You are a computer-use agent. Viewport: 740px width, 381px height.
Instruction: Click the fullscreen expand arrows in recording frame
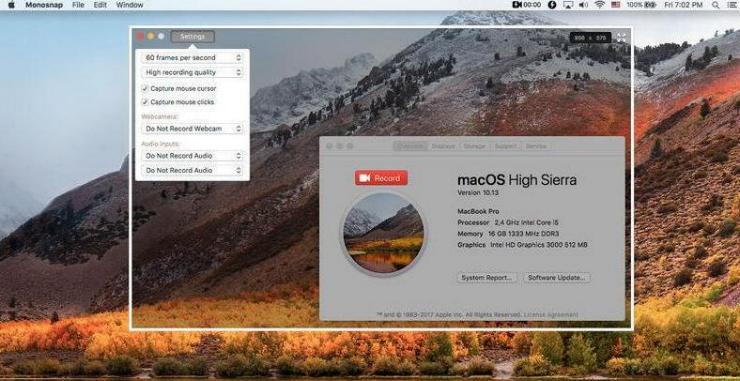[x=621, y=37]
